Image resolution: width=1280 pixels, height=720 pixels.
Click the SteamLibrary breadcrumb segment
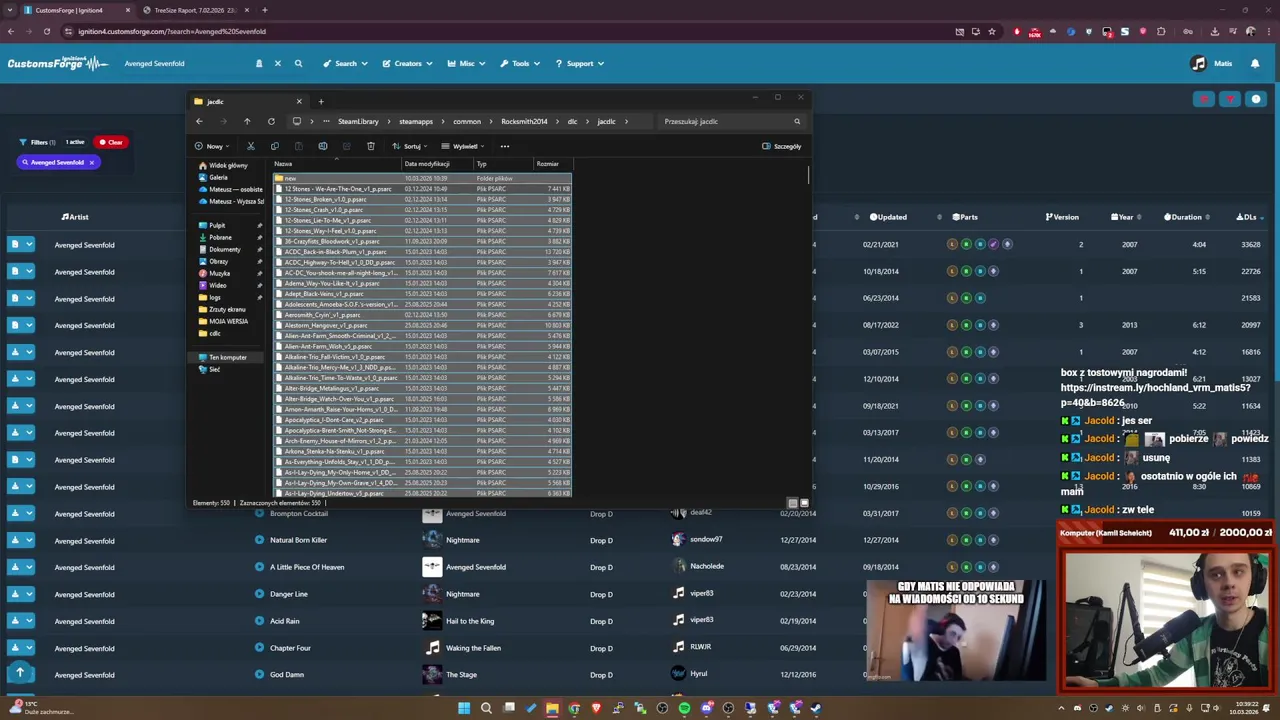tap(358, 121)
